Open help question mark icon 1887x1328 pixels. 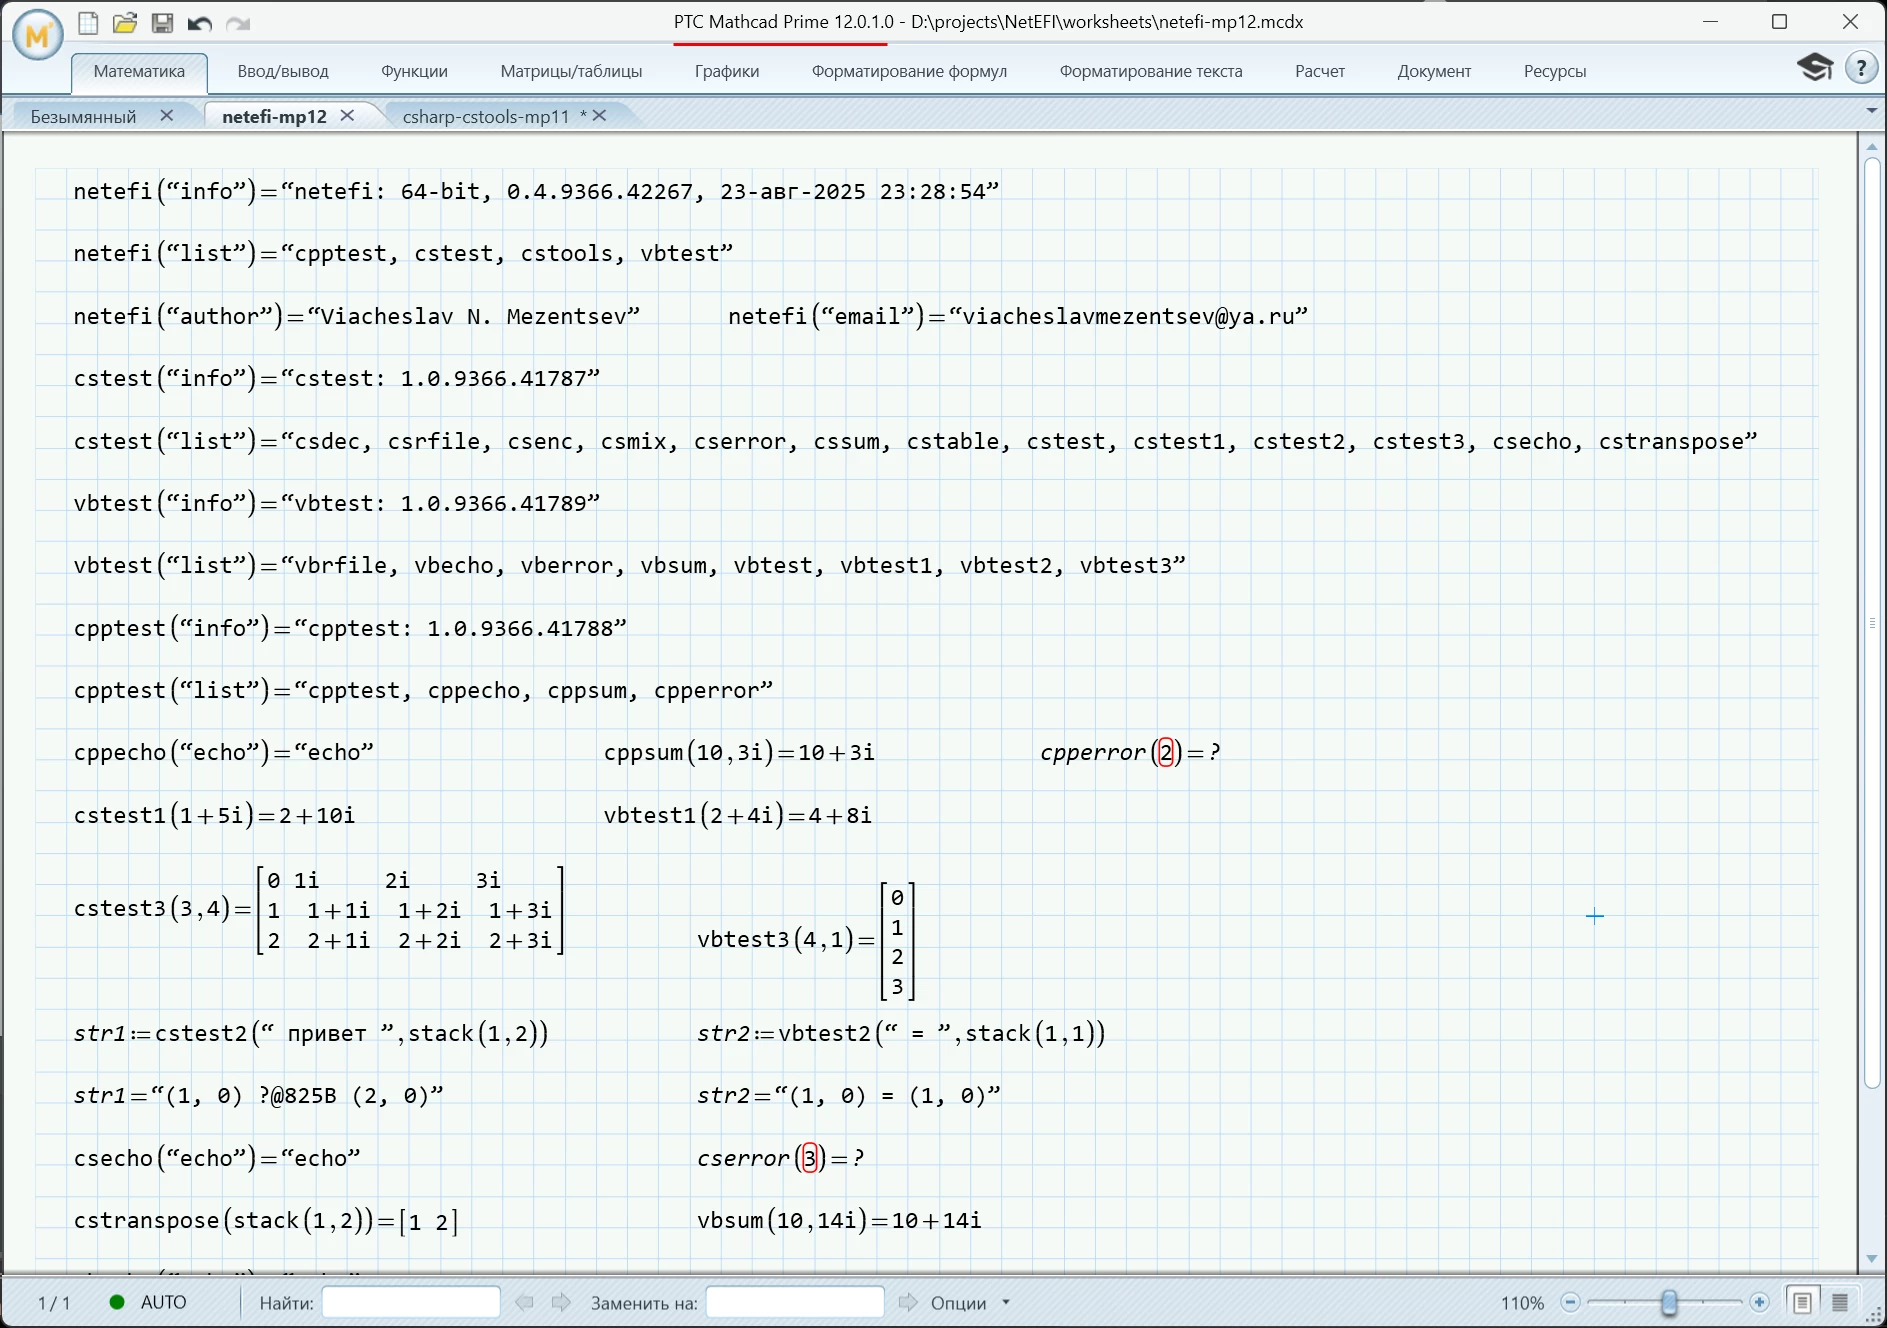(1861, 68)
